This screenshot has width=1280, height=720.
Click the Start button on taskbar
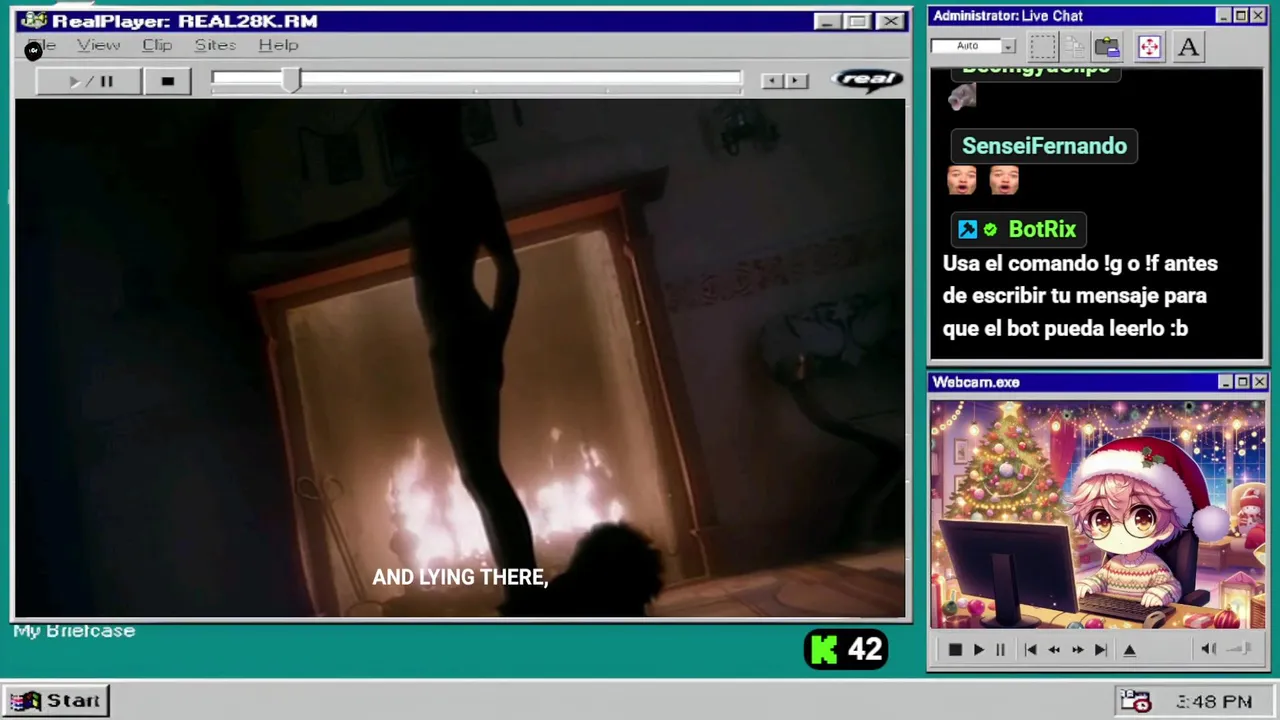(x=56, y=701)
